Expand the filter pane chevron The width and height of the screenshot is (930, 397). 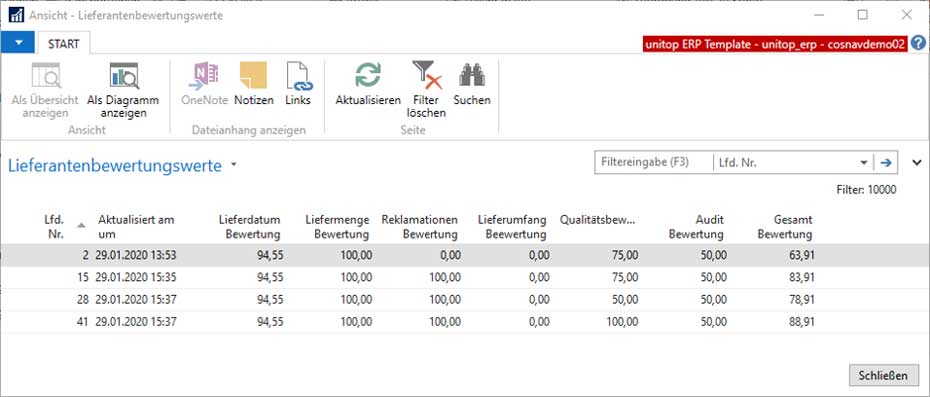coord(916,162)
